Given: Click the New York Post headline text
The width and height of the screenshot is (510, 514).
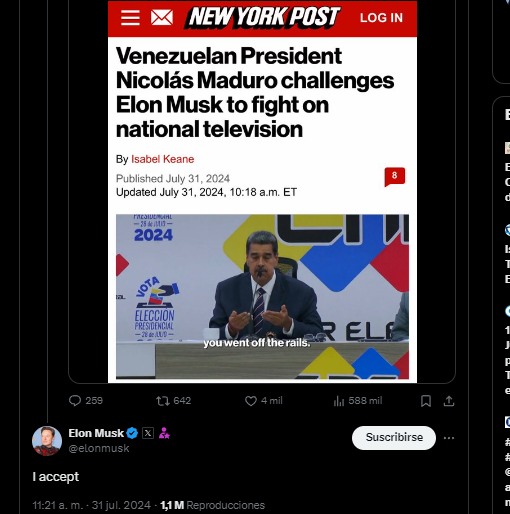Looking at the screenshot, I should click(x=255, y=92).
